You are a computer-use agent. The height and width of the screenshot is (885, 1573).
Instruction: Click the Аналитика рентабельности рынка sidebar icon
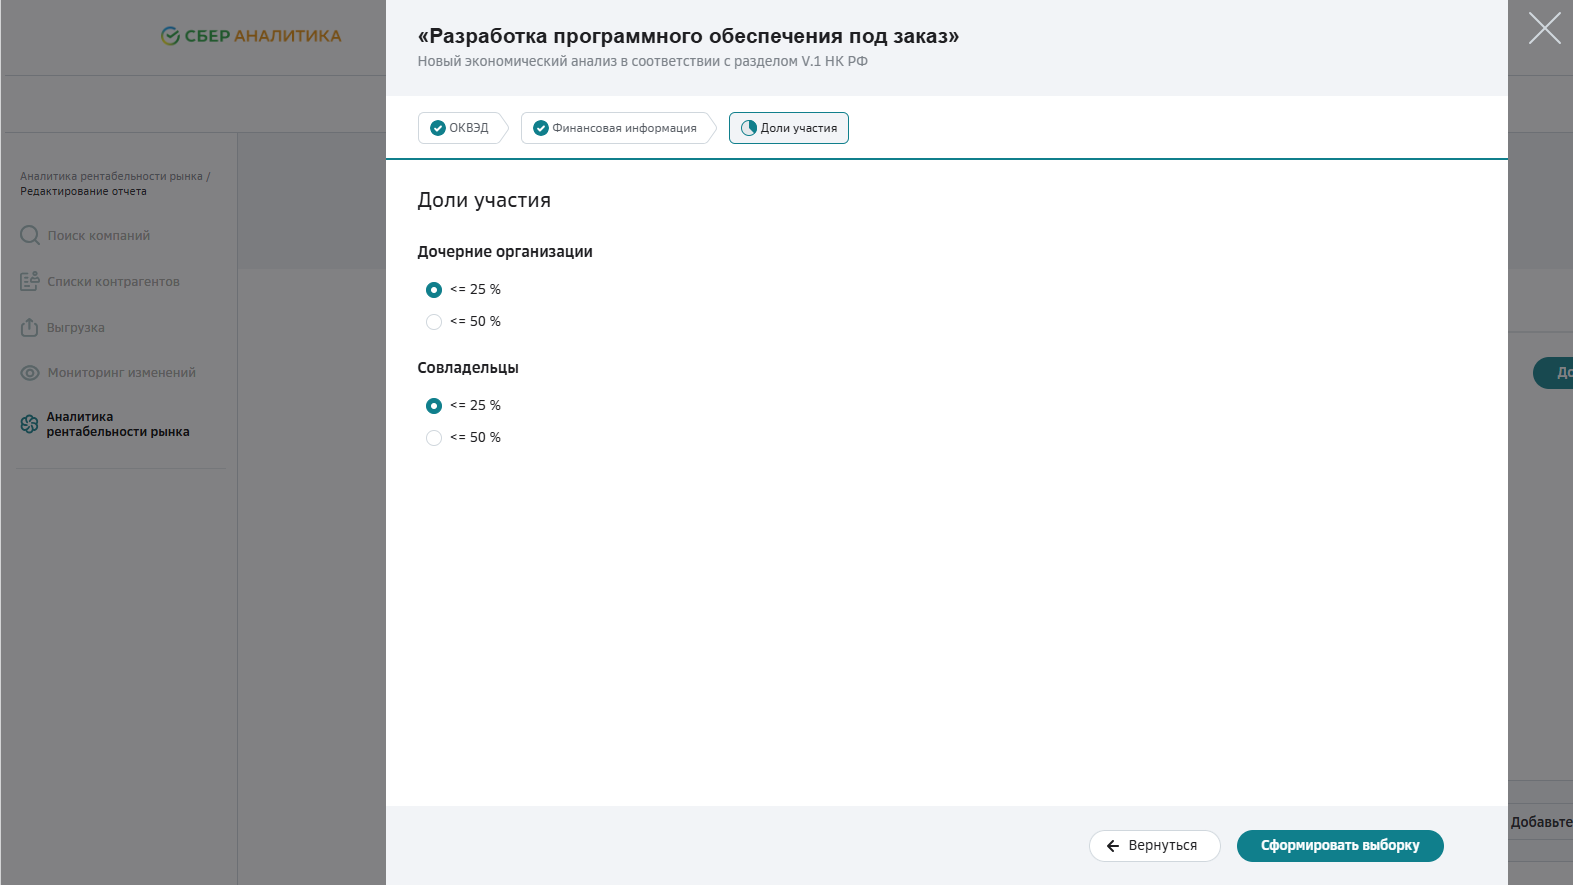click(30, 425)
